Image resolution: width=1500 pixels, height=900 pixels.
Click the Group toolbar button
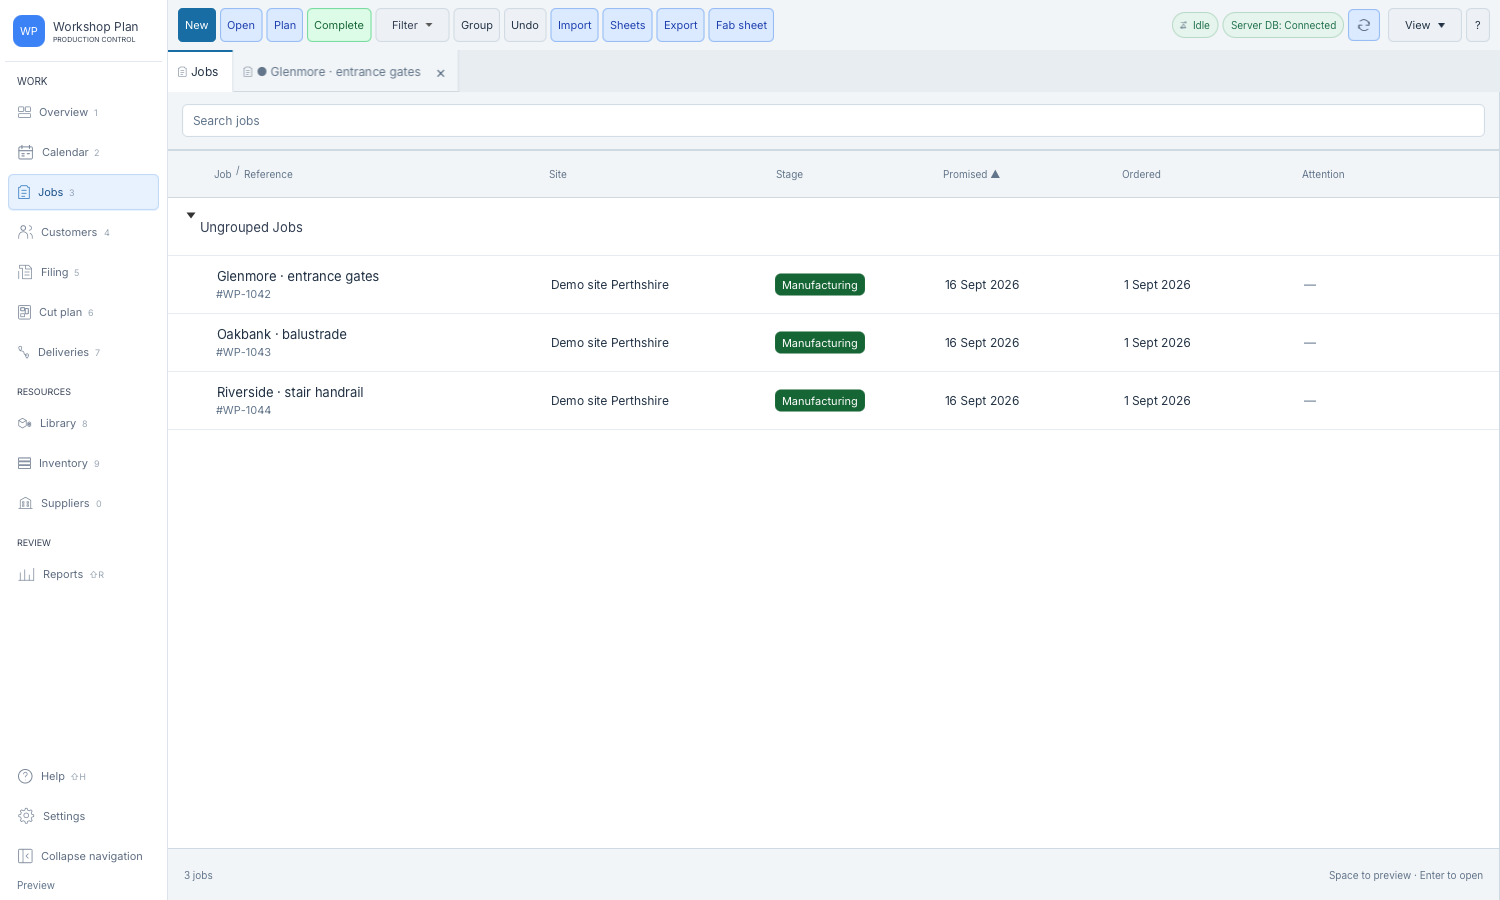[477, 25]
